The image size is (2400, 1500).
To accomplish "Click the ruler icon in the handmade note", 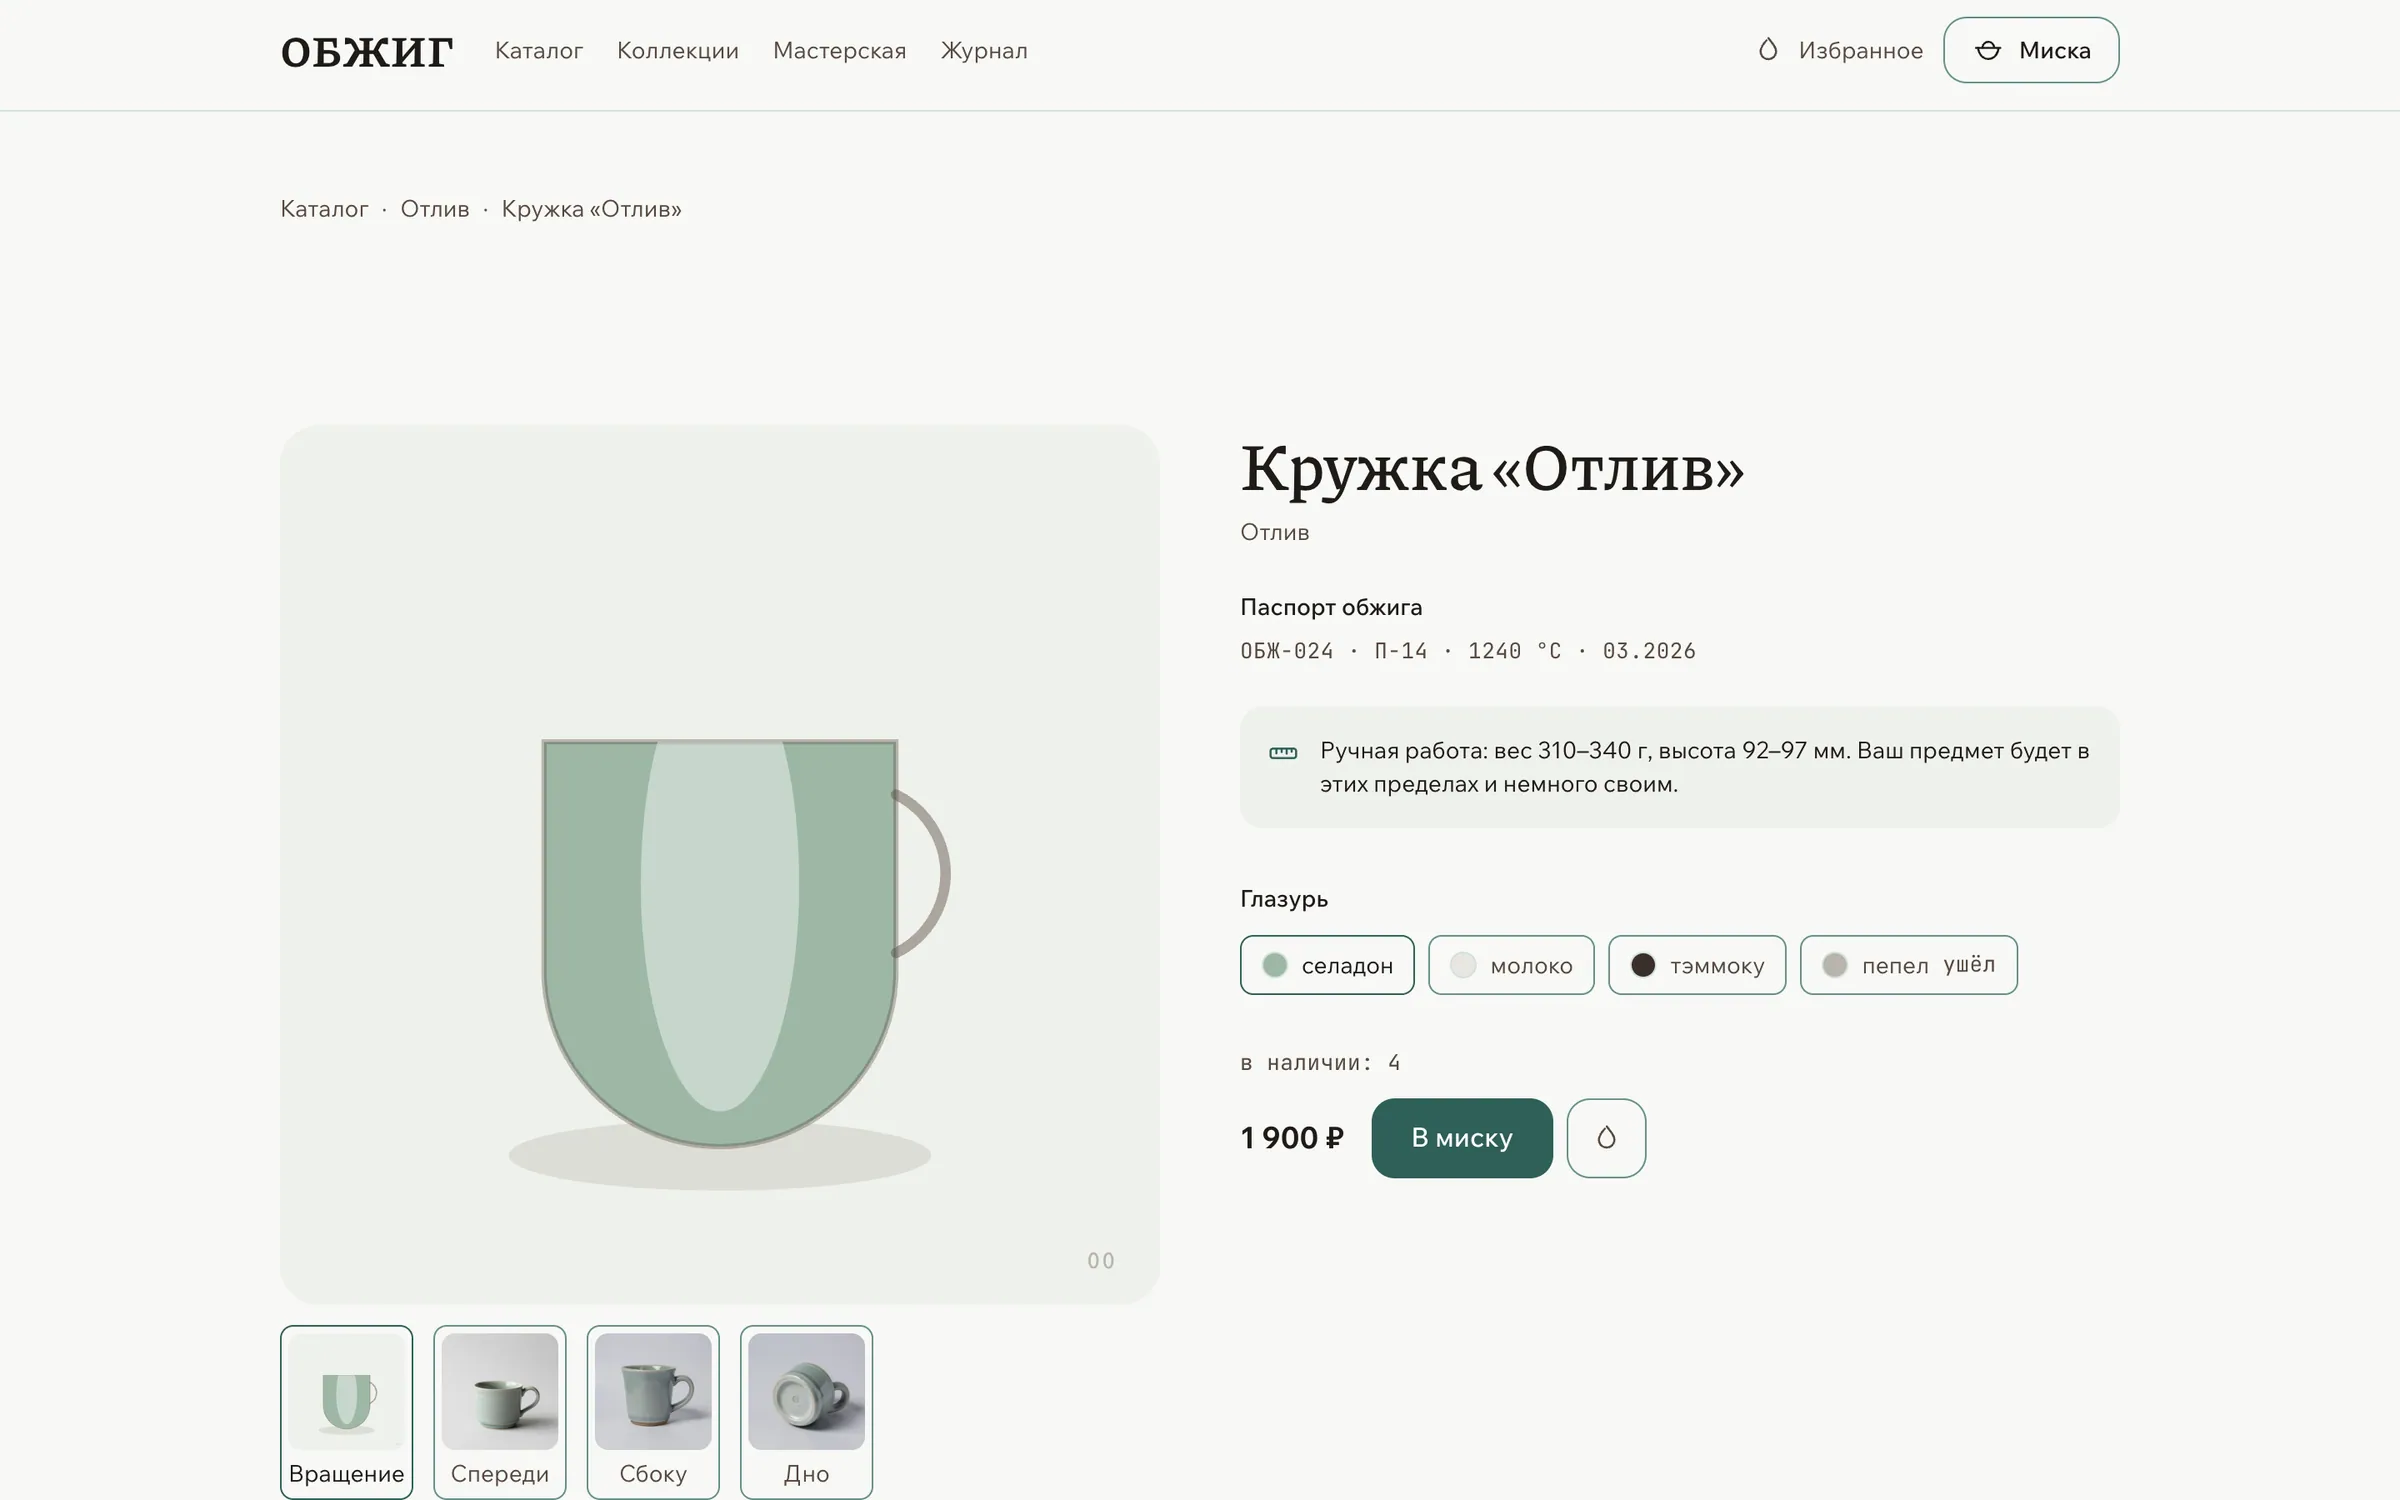I will tap(1283, 753).
